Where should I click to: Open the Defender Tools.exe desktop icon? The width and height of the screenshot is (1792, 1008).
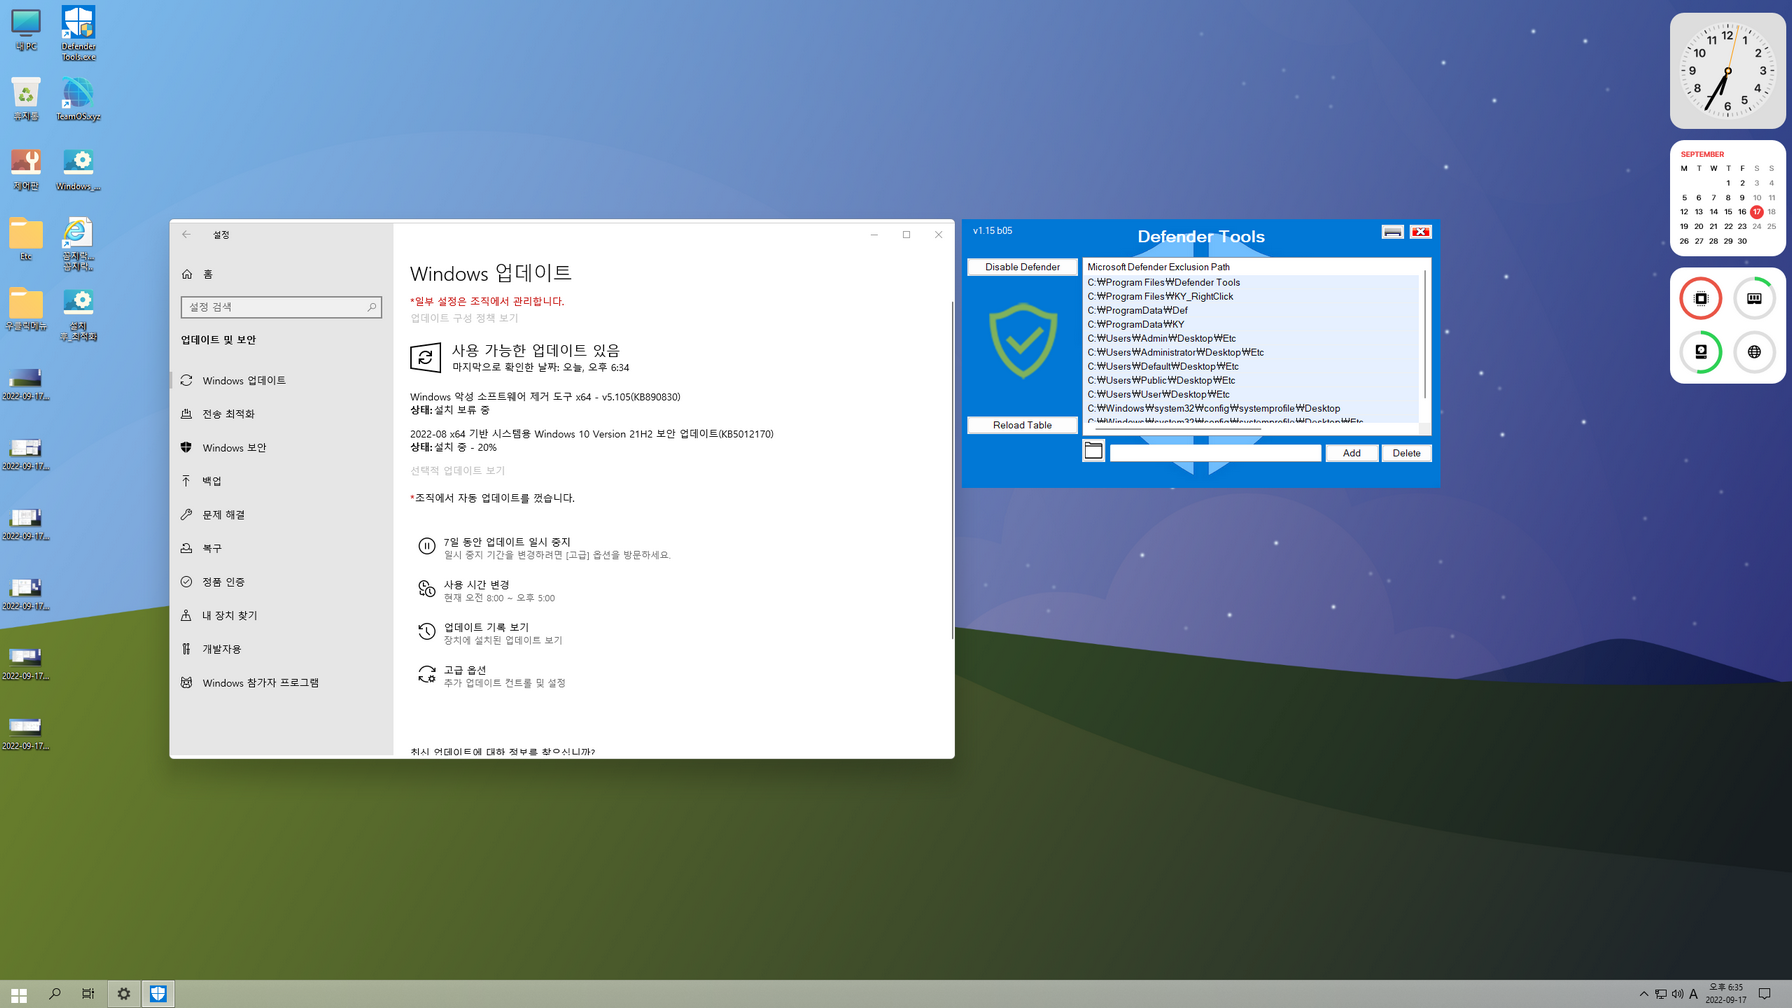78,33
